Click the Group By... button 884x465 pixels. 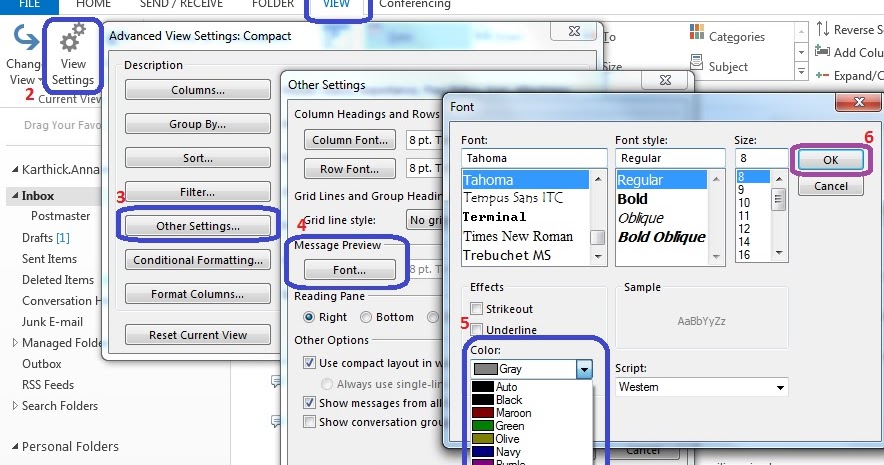pos(198,124)
